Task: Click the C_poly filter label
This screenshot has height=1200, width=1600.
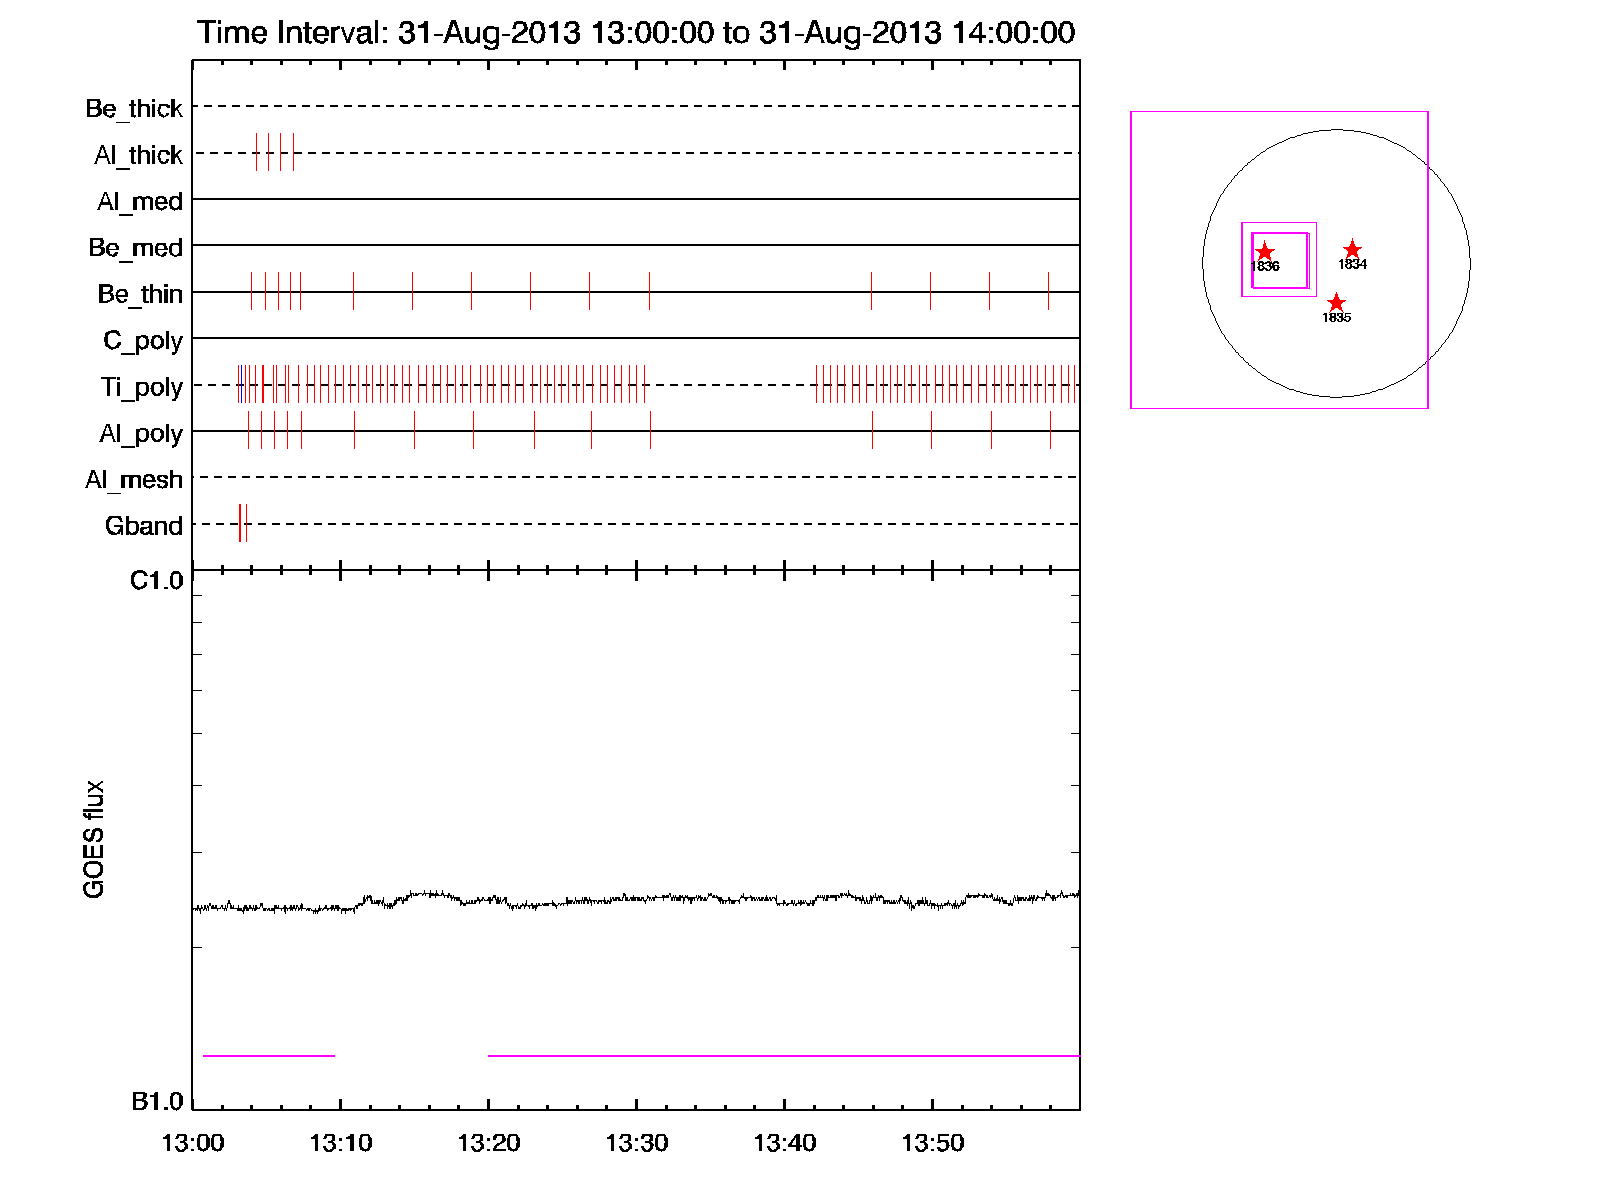Action: click(142, 341)
